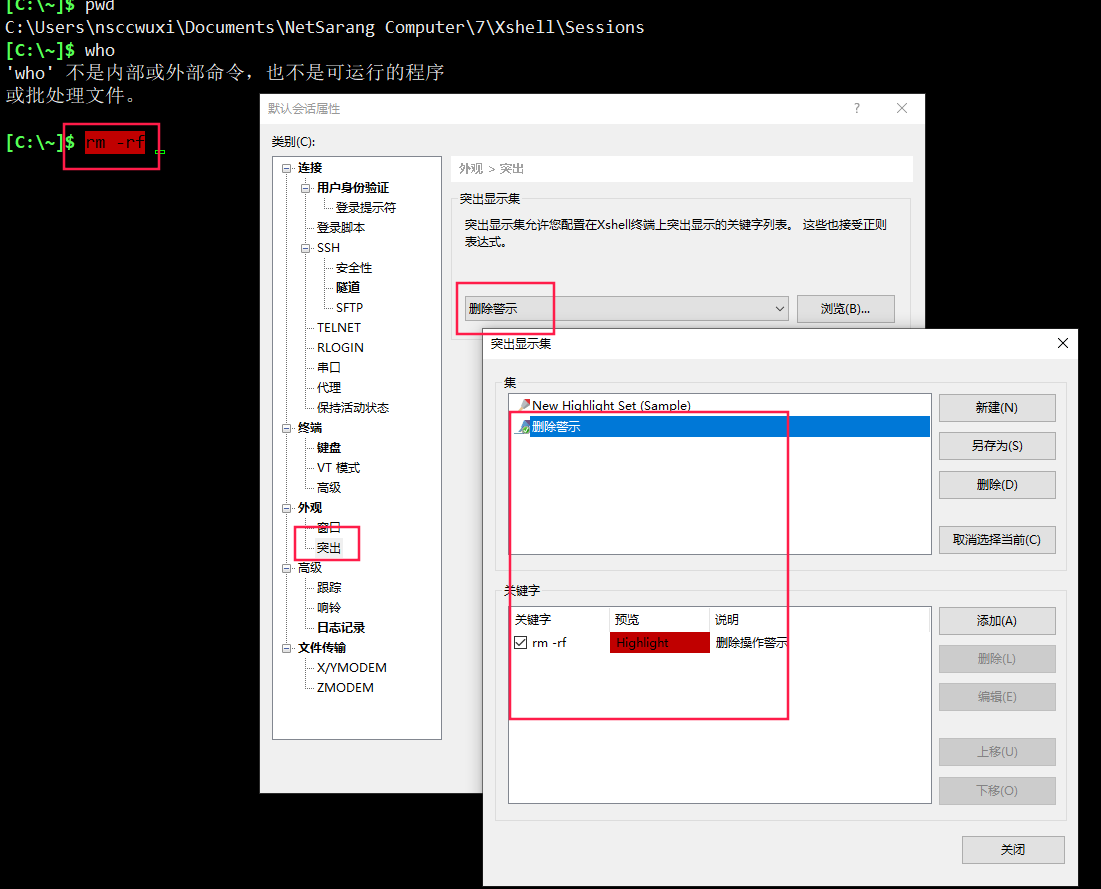Image resolution: width=1101 pixels, height=889 pixels.
Task: Select the VT 模式 tree item
Action: pos(338,468)
